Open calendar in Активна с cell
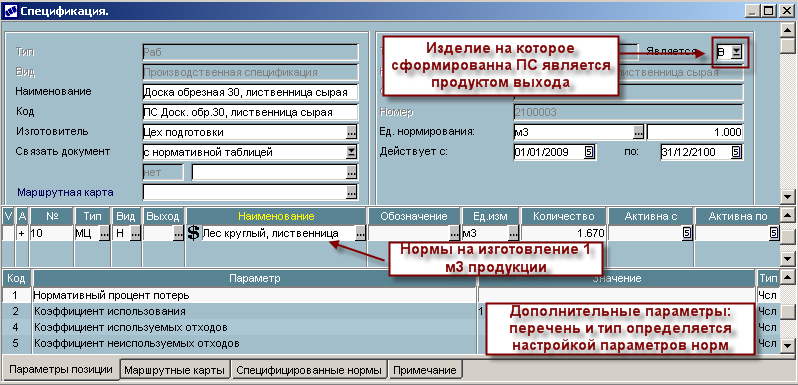The height and width of the screenshot is (385, 798). click(687, 234)
